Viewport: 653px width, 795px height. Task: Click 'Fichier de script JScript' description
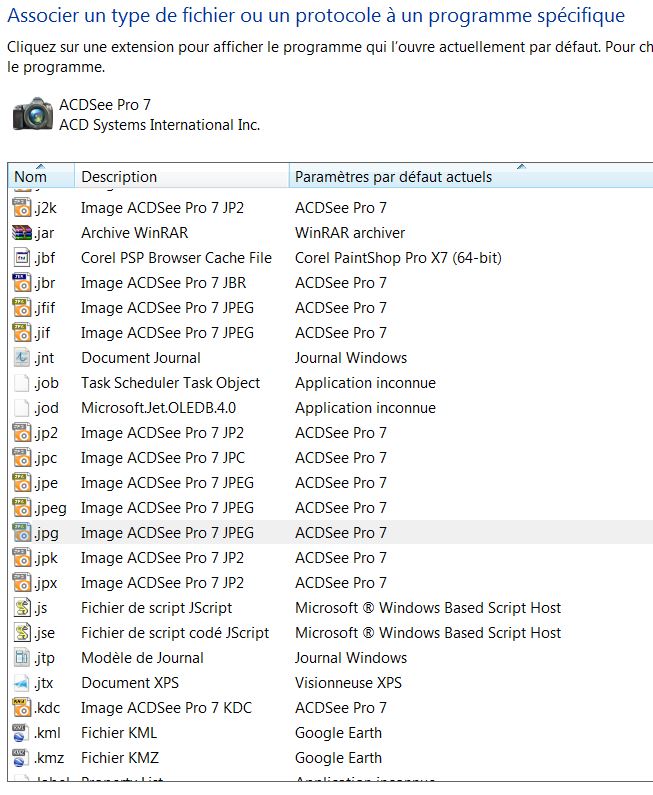coord(156,608)
